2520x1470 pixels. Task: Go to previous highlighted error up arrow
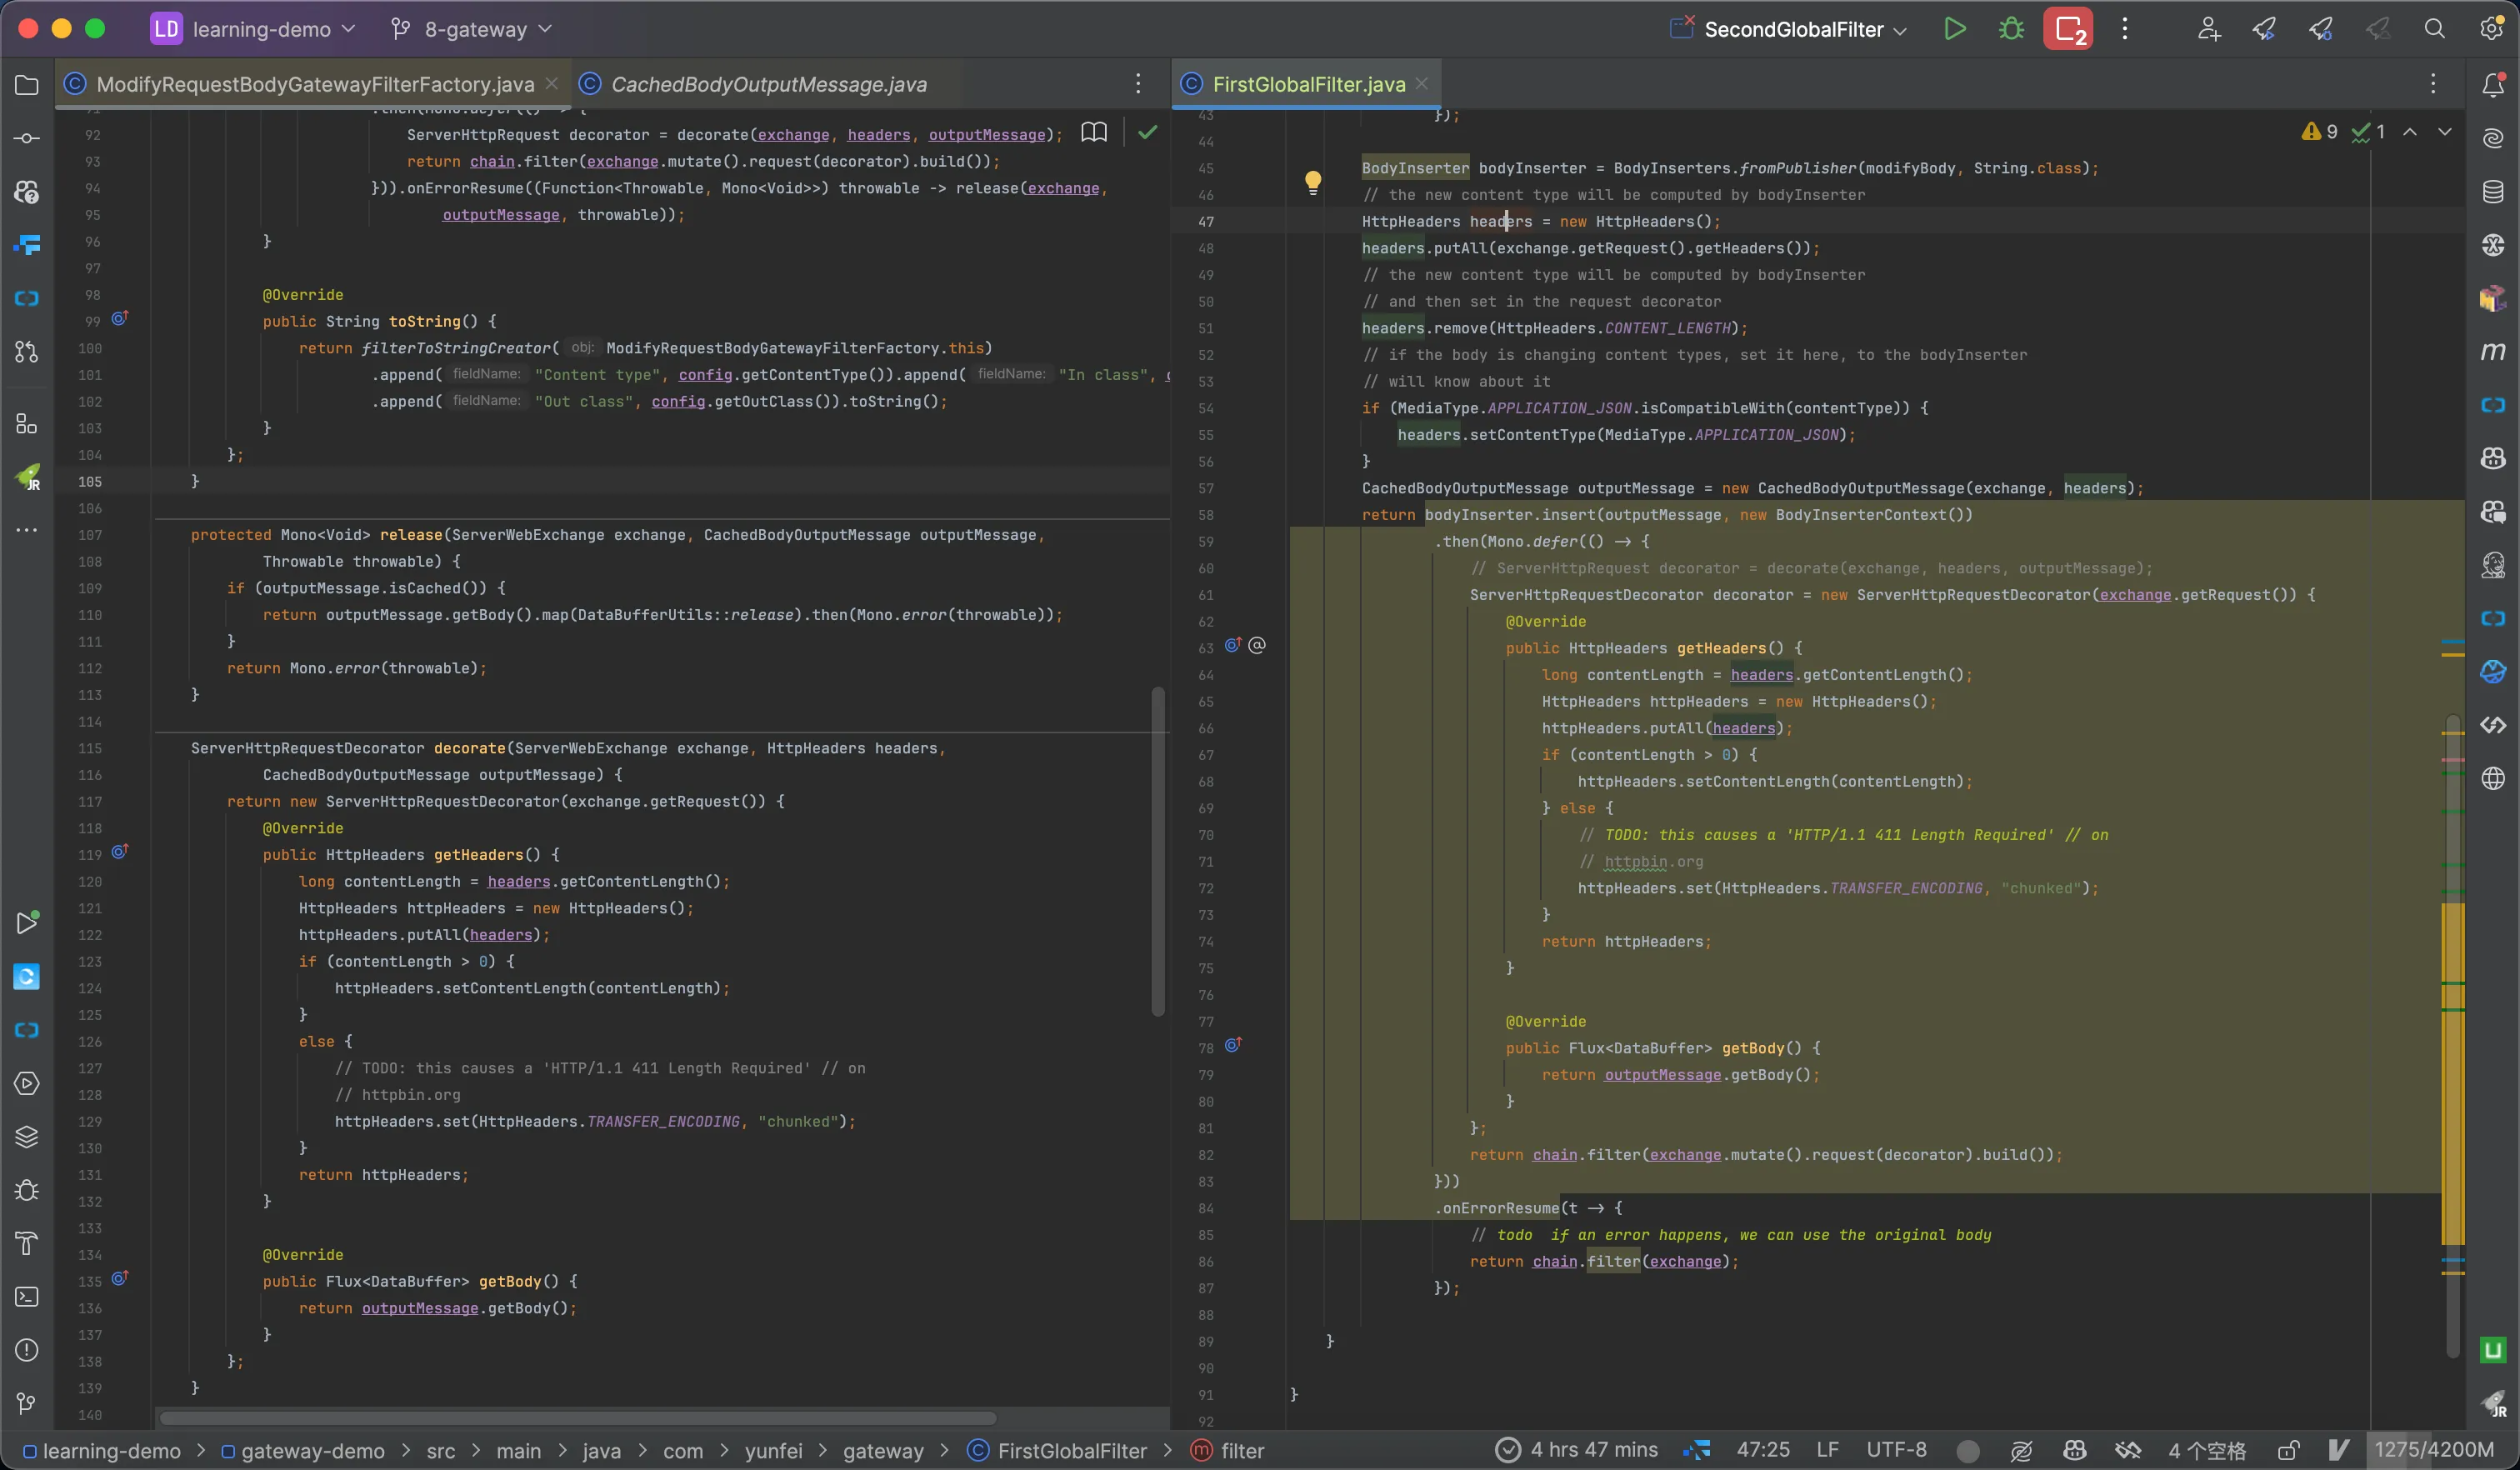point(2410,132)
